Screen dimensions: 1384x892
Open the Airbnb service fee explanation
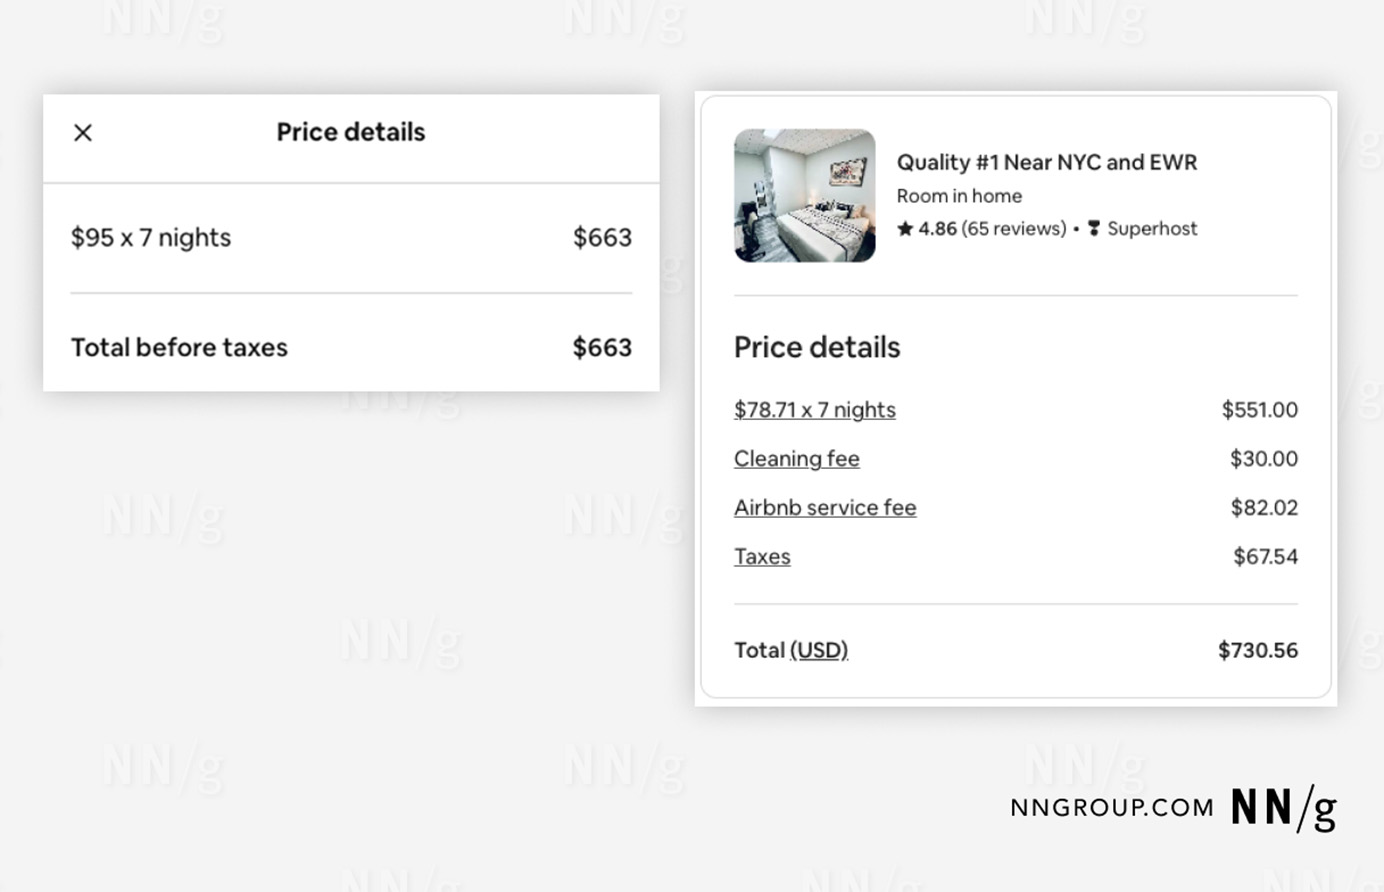tap(825, 508)
